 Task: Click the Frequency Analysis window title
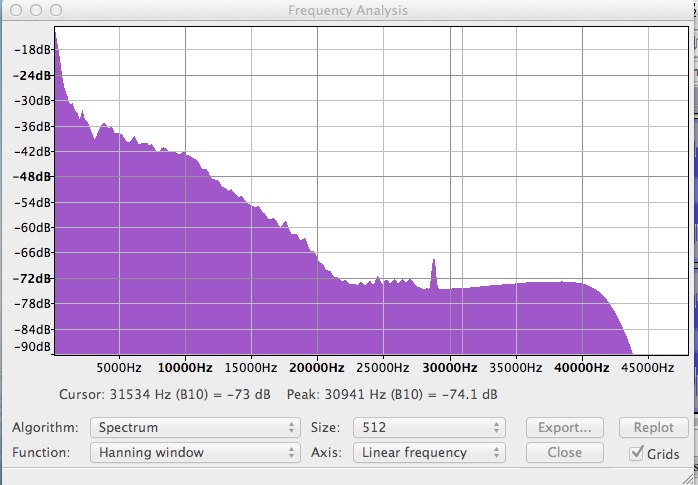pyautogui.click(x=348, y=10)
